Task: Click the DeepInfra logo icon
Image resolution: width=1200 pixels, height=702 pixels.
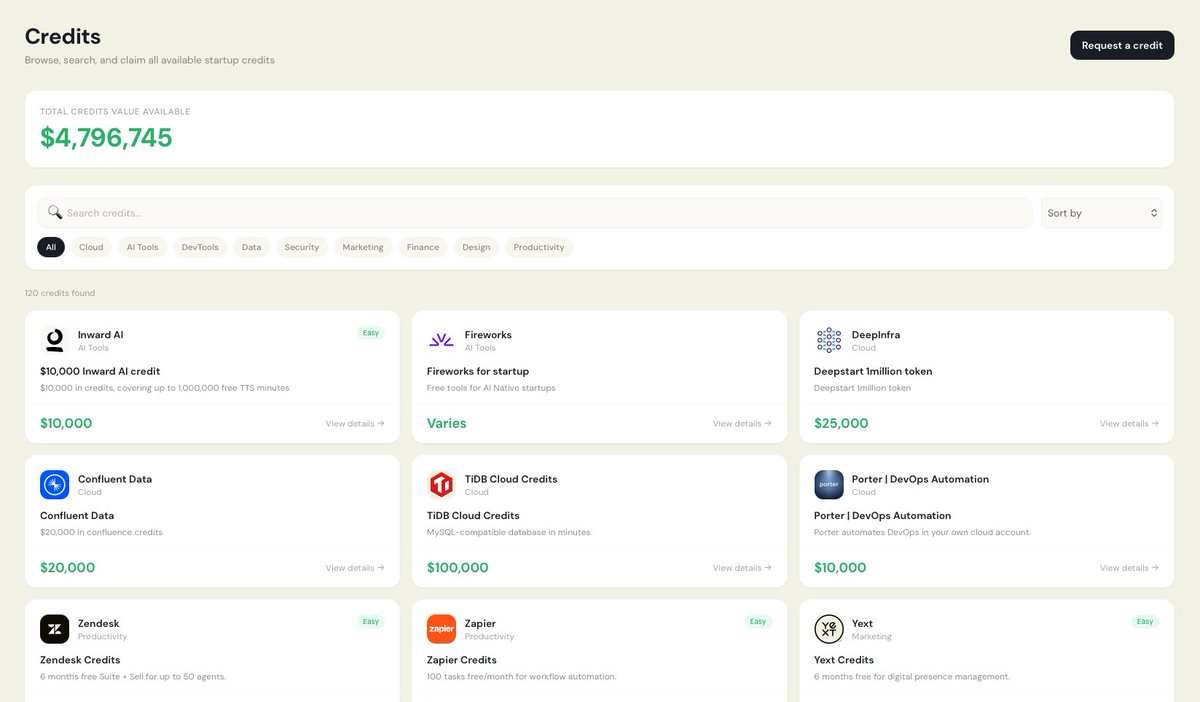Action: (829, 340)
